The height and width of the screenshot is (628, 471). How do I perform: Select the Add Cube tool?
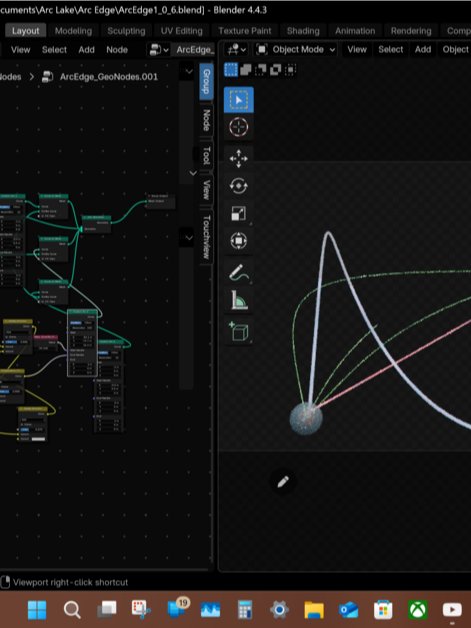(238, 332)
